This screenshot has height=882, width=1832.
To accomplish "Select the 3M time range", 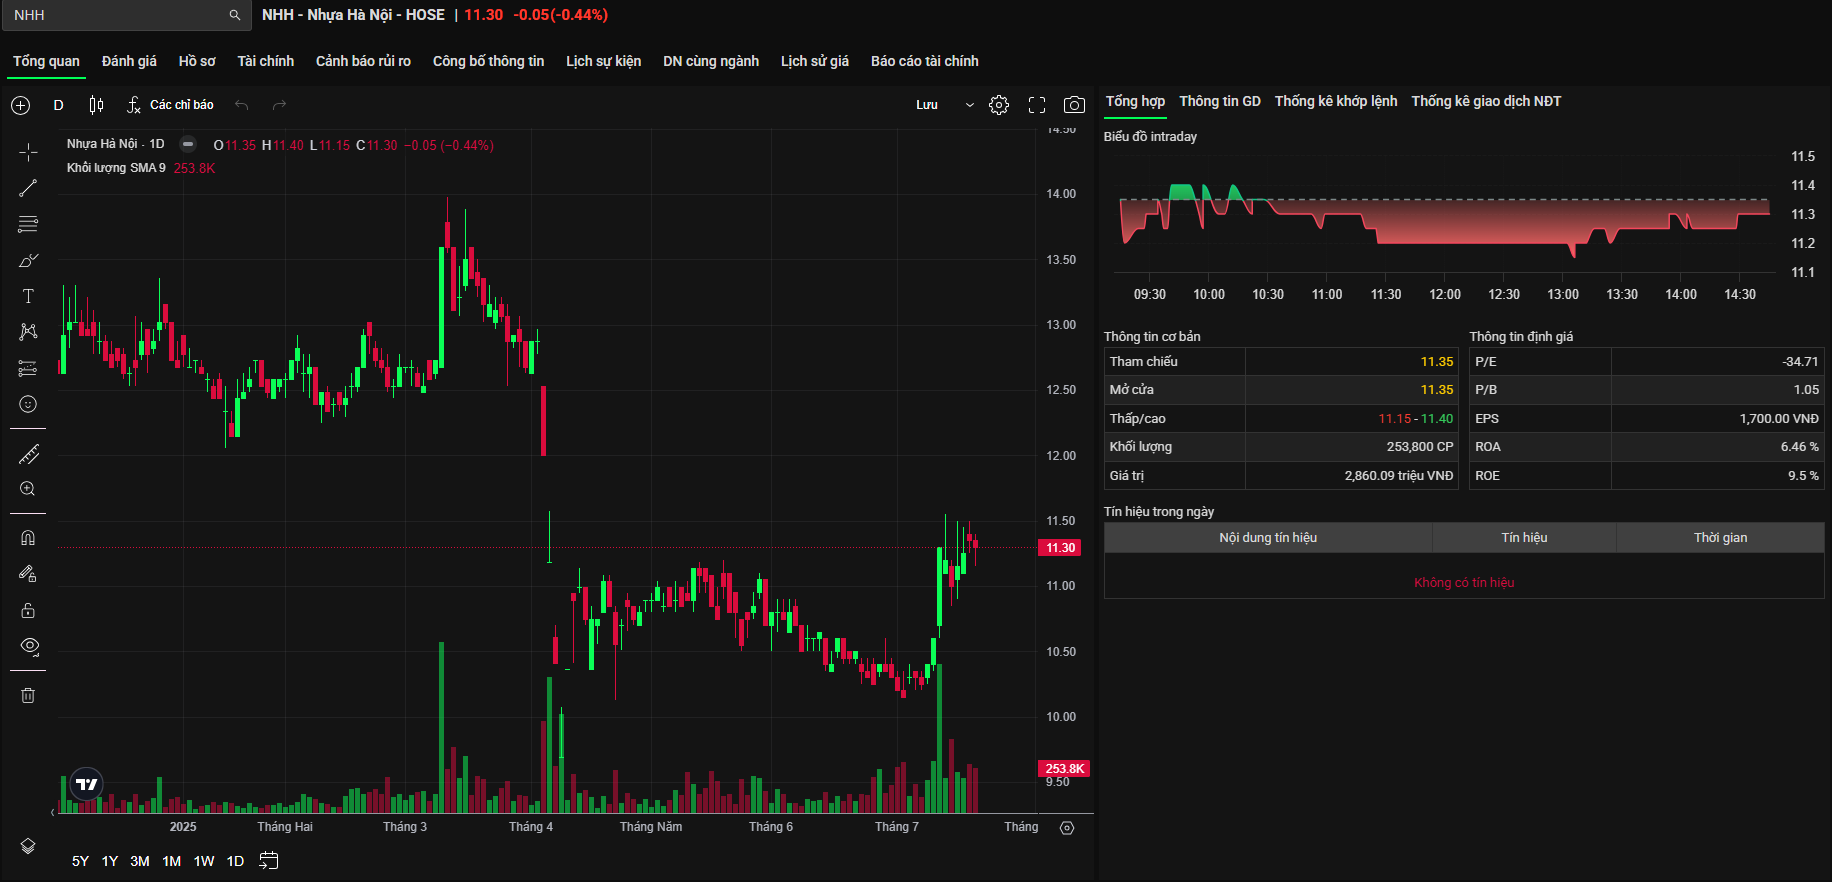I will click(x=140, y=861).
